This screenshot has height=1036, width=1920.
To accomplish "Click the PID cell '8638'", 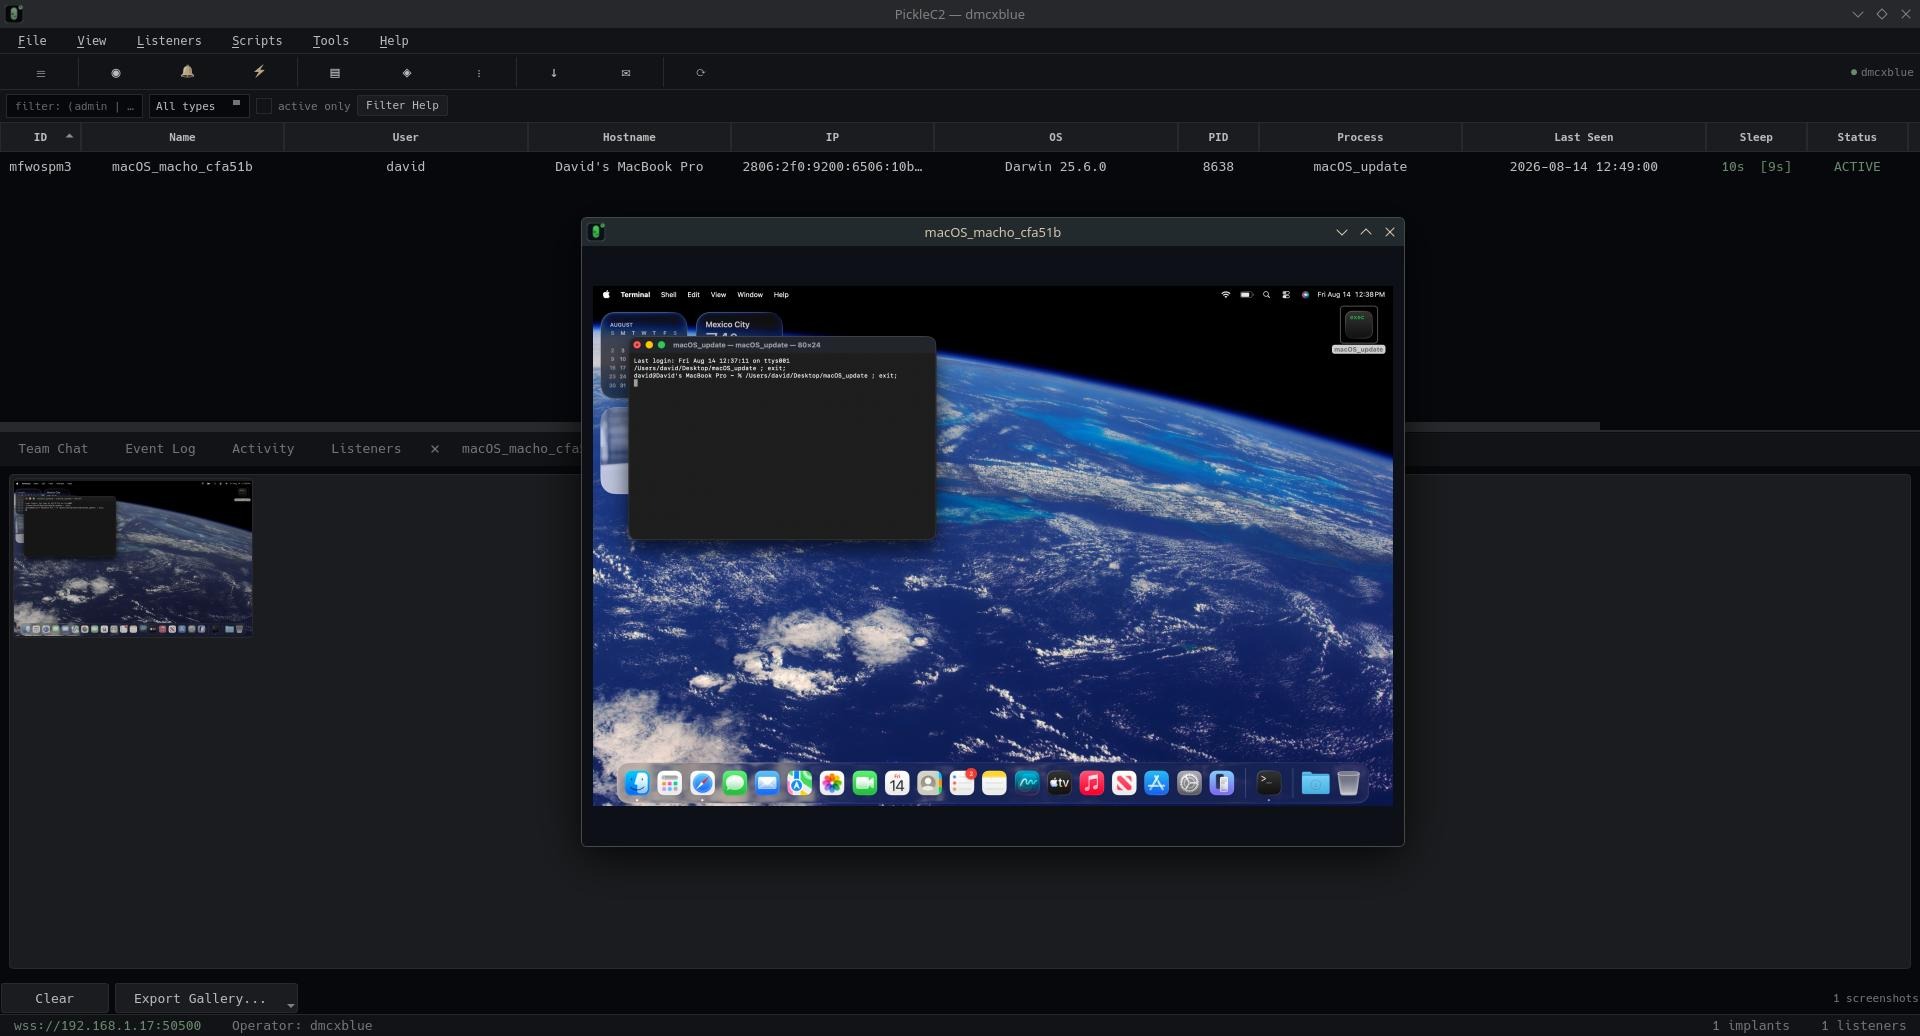I will click(x=1218, y=167).
